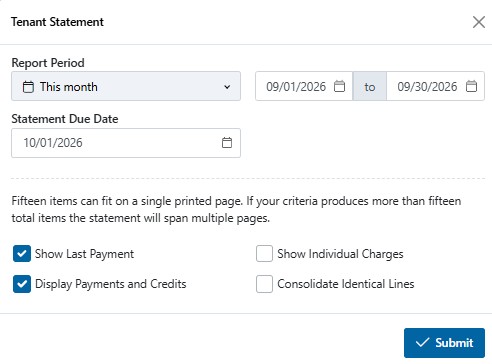This screenshot has width=492, height=364.
Task: Open calendar picker for start date 09/01/2026
Action: [x=339, y=86]
